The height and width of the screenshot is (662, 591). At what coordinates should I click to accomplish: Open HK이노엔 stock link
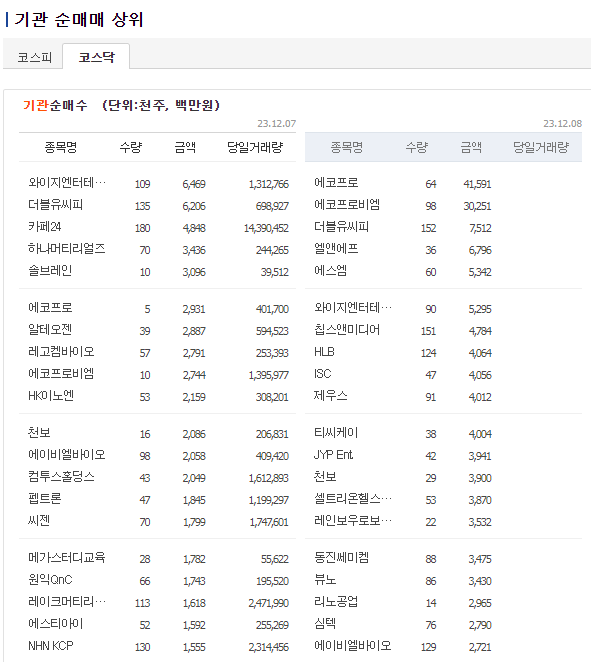(51, 396)
